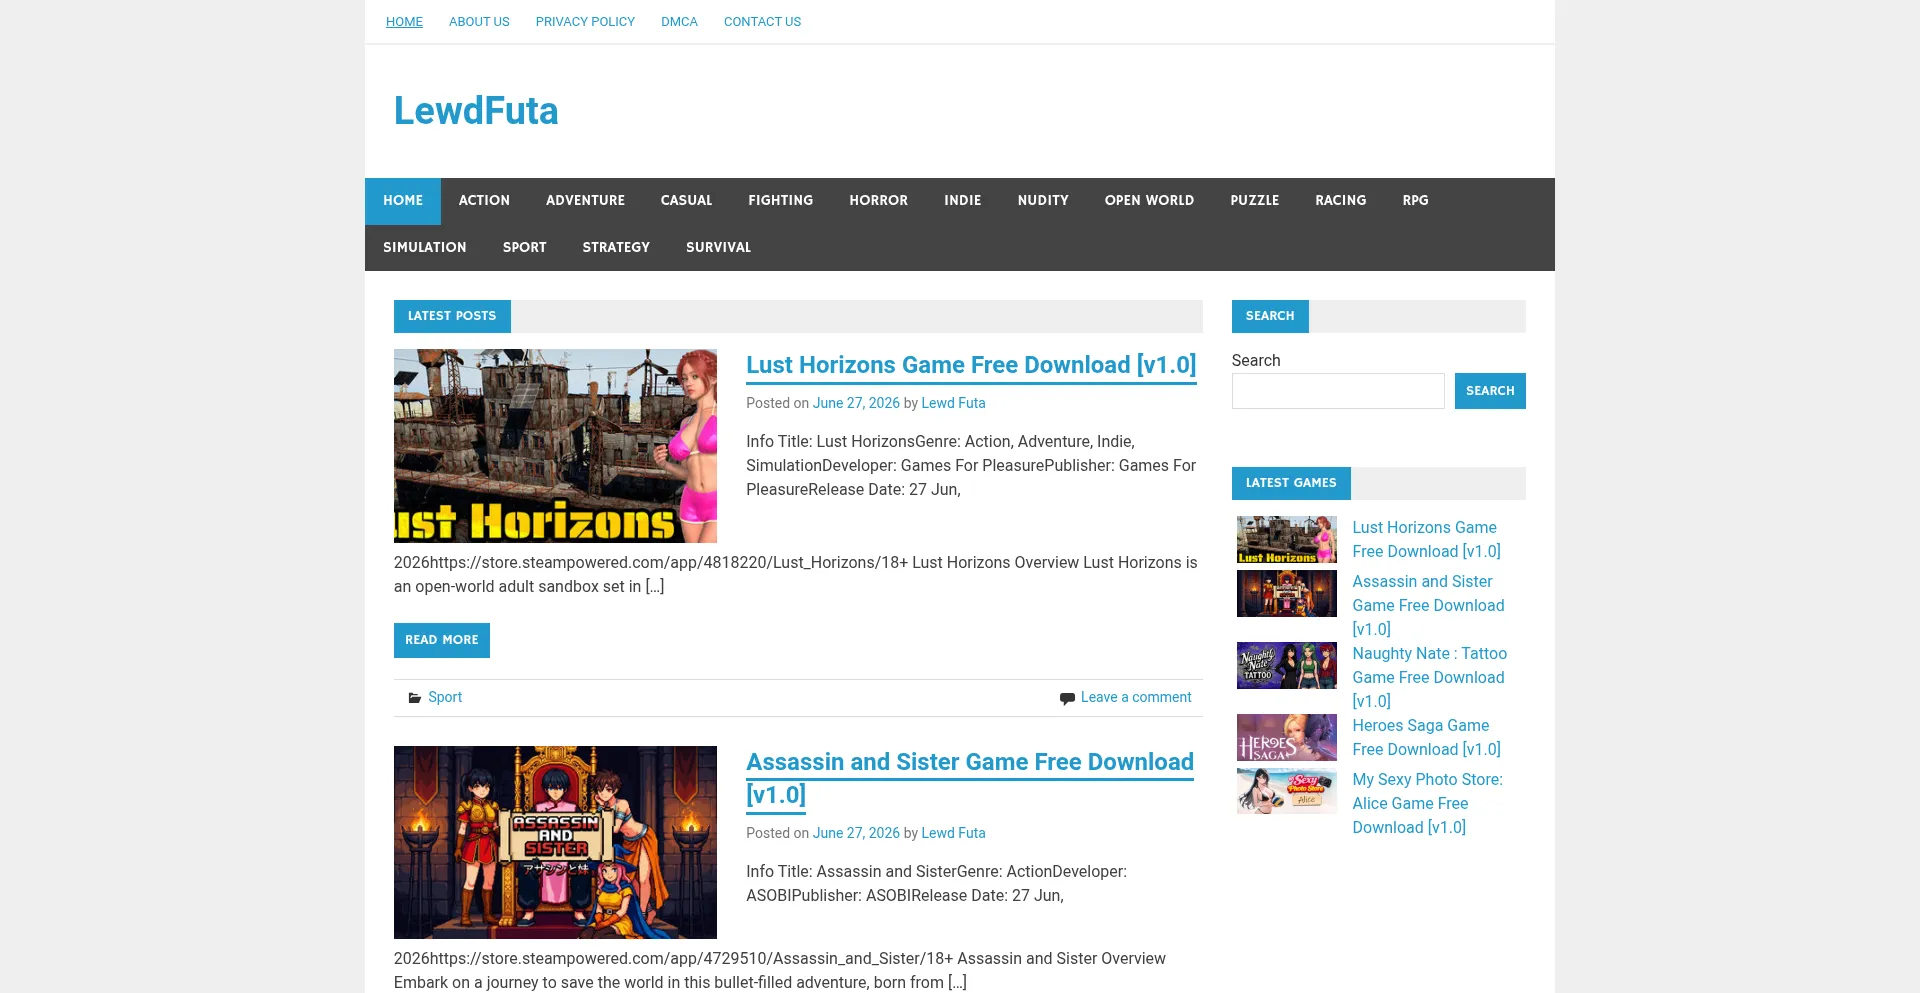
Task: Open author Lewd Futa on Lust Horizons post
Action: [953, 403]
